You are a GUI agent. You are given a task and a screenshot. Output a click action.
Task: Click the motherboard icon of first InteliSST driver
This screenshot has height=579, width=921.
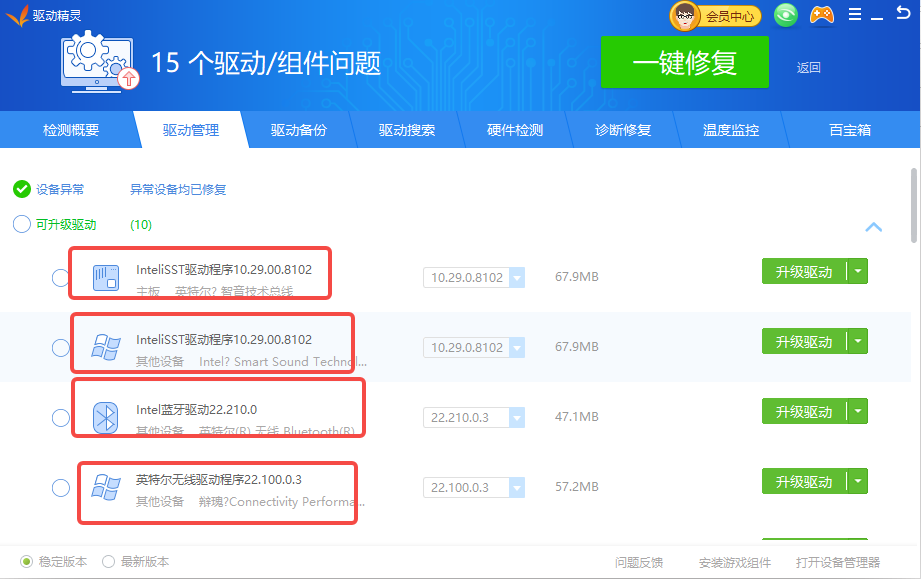[105, 277]
